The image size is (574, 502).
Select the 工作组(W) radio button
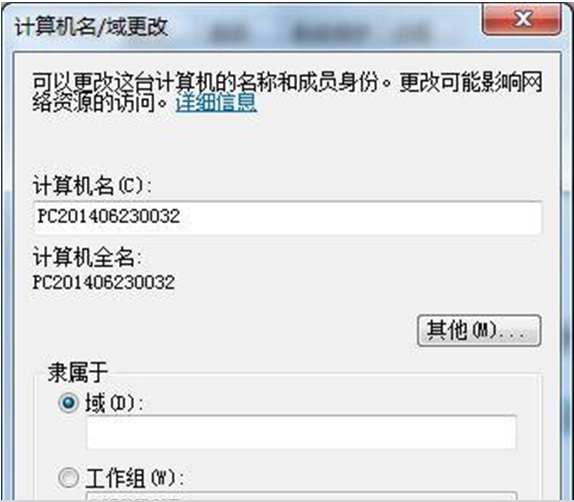(68, 477)
